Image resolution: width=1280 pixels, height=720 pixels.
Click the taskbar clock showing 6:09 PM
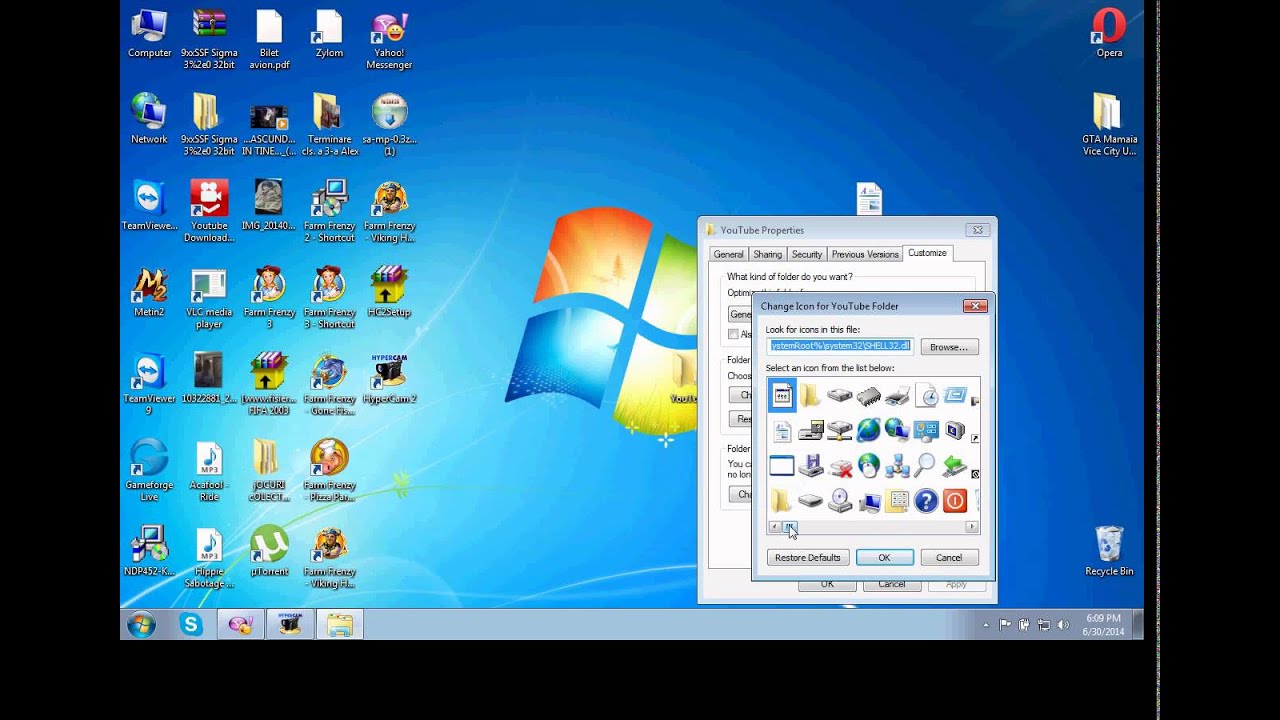(x=1103, y=625)
